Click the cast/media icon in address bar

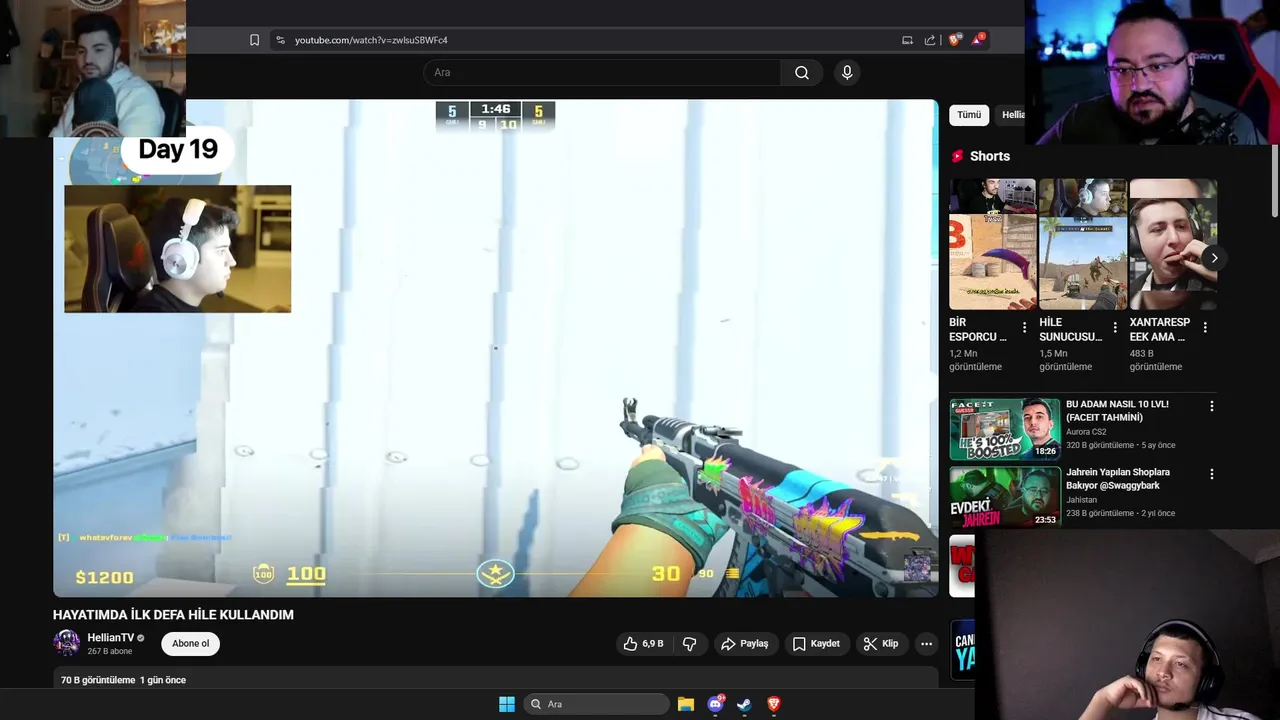(x=907, y=40)
